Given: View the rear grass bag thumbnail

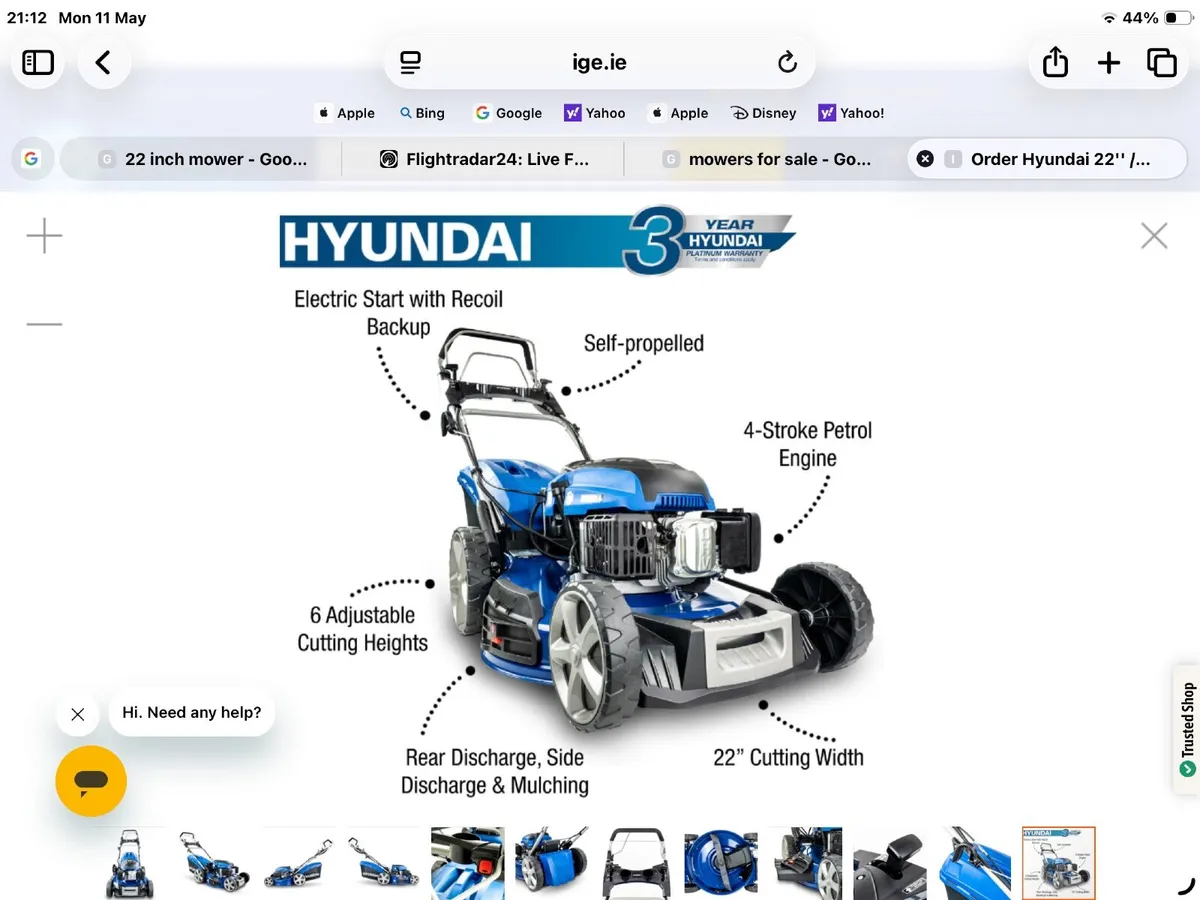Looking at the screenshot, I should [x=551, y=863].
